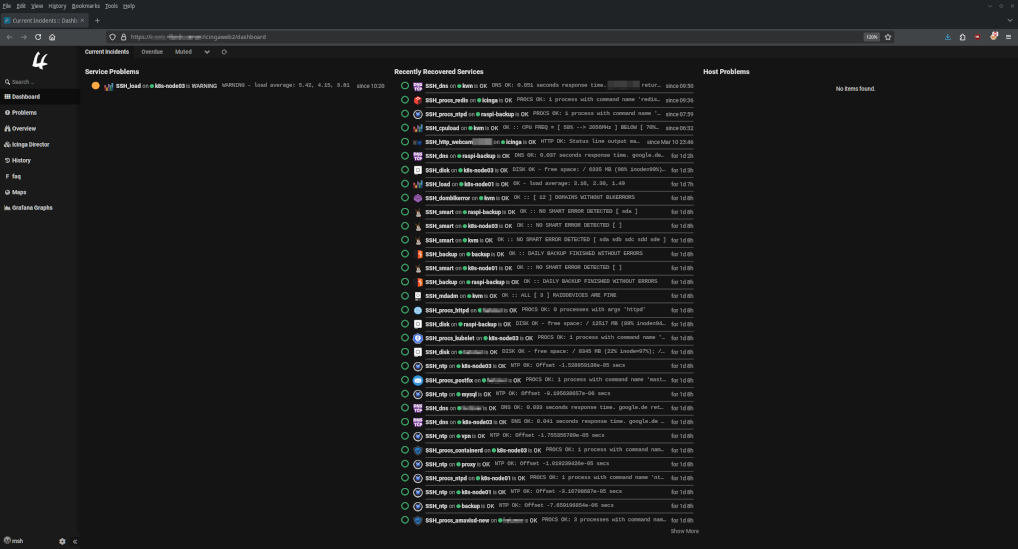Image resolution: width=1018 pixels, height=549 pixels.
Task: Click the refresh icon next to dashboard tabs
Action: click(x=224, y=51)
